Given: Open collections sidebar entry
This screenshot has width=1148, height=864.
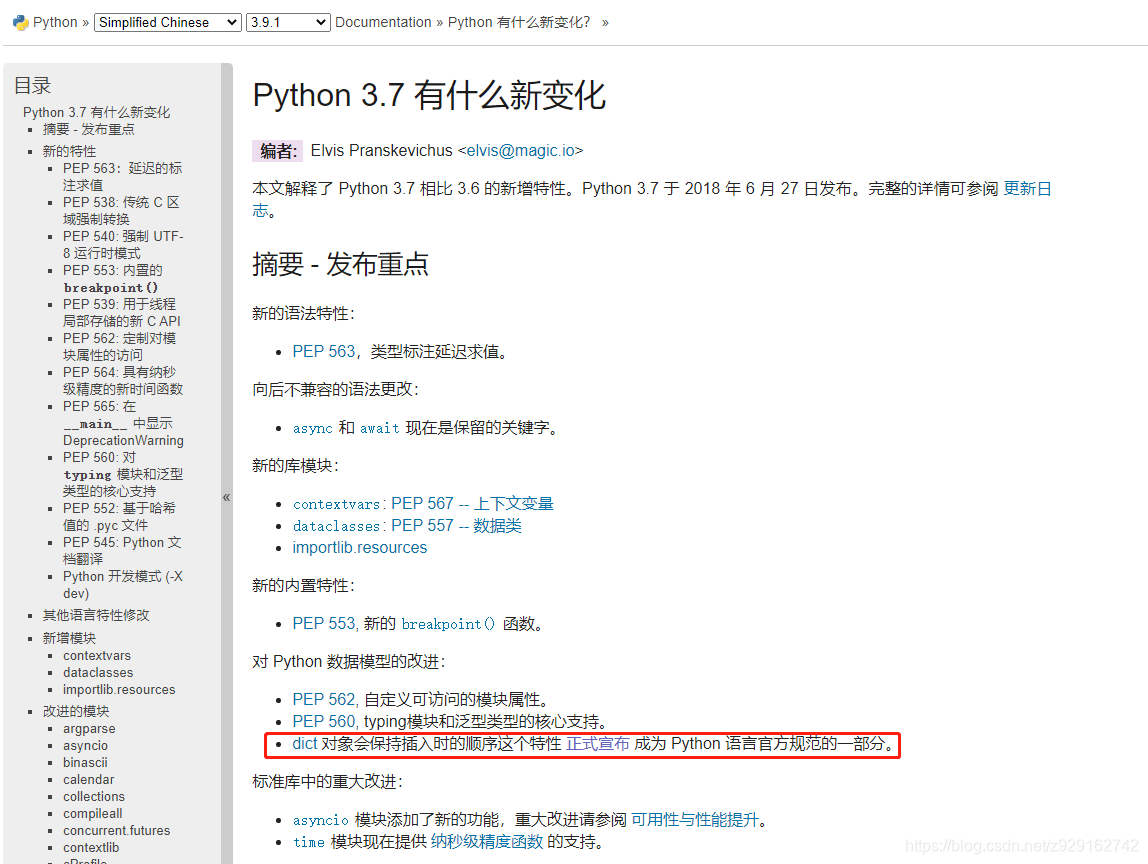Looking at the screenshot, I should pos(94,796).
